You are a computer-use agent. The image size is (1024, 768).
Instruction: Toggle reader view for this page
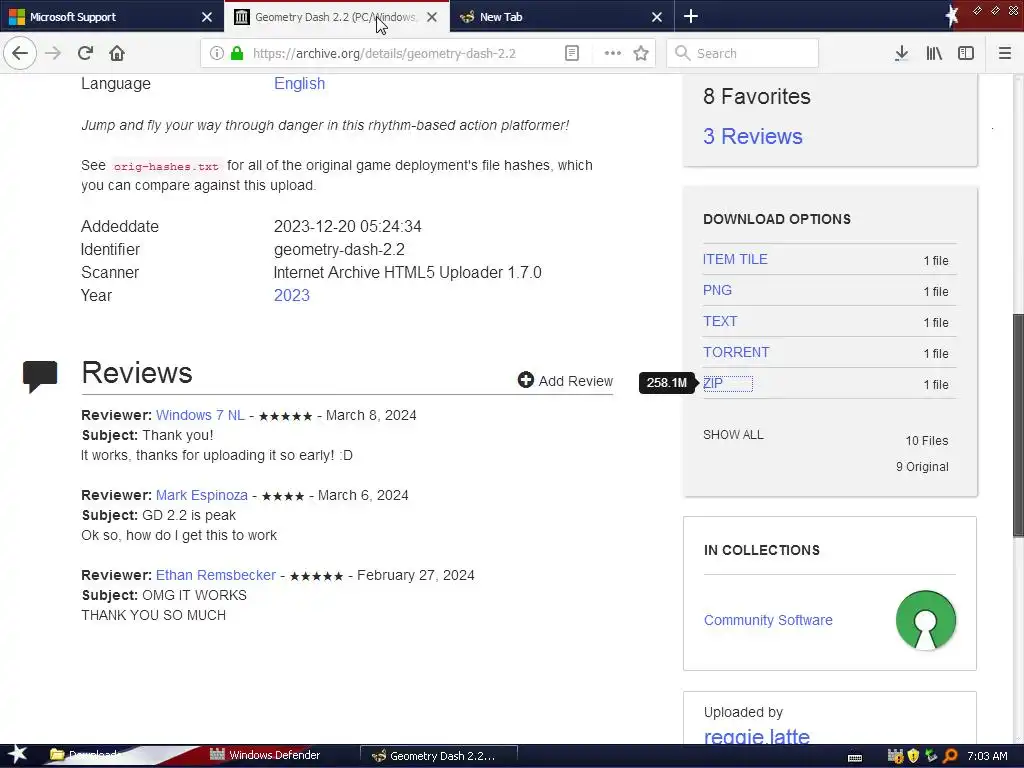(571, 53)
